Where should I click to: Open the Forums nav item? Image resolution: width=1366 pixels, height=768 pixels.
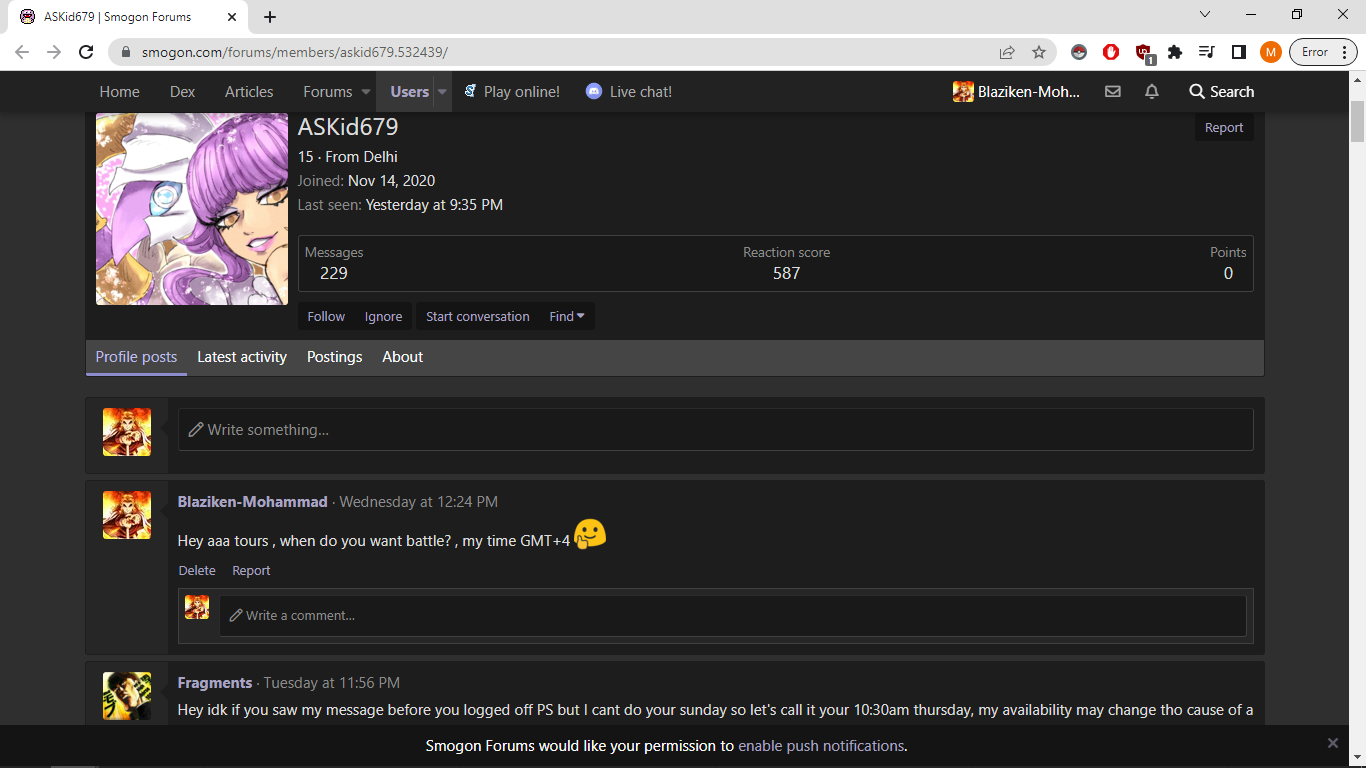coord(328,92)
